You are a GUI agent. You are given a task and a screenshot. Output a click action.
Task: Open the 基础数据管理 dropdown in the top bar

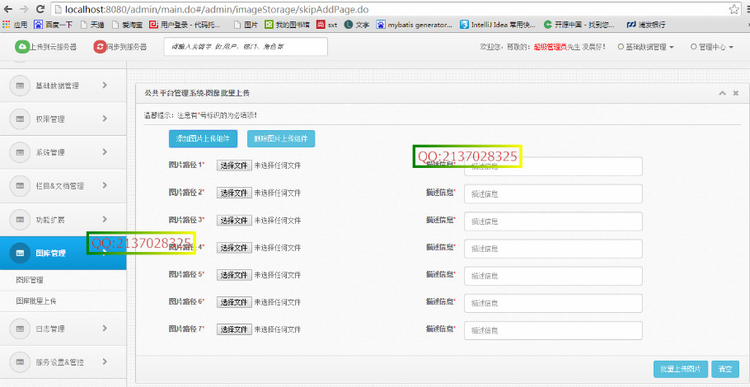pyautogui.click(x=646, y=47)
